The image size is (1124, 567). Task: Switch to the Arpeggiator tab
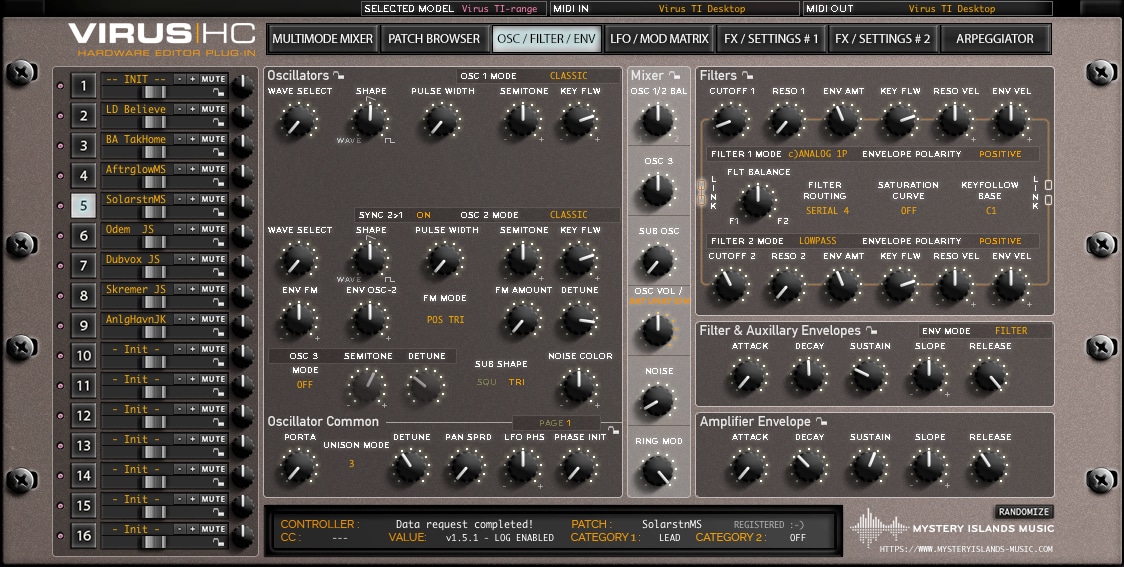(995, 39)
